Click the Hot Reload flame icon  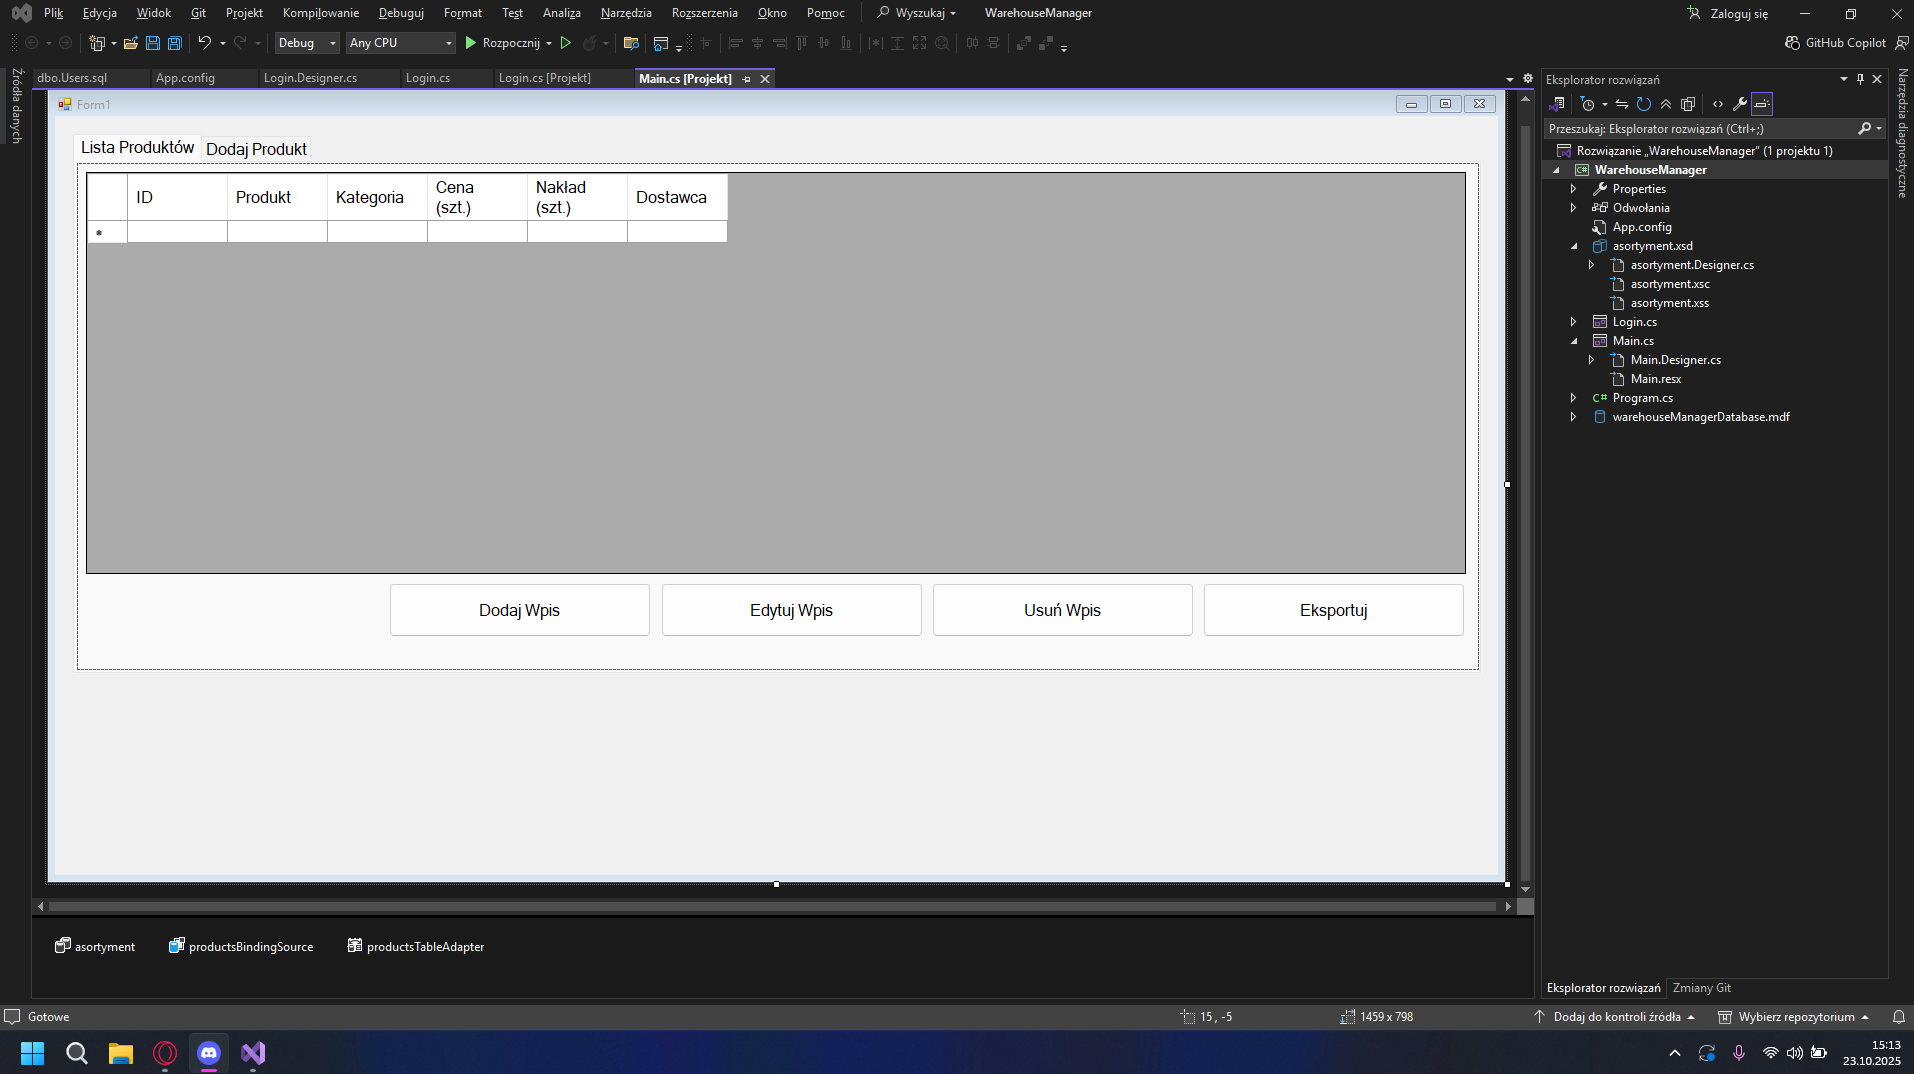tap(589, 43)
